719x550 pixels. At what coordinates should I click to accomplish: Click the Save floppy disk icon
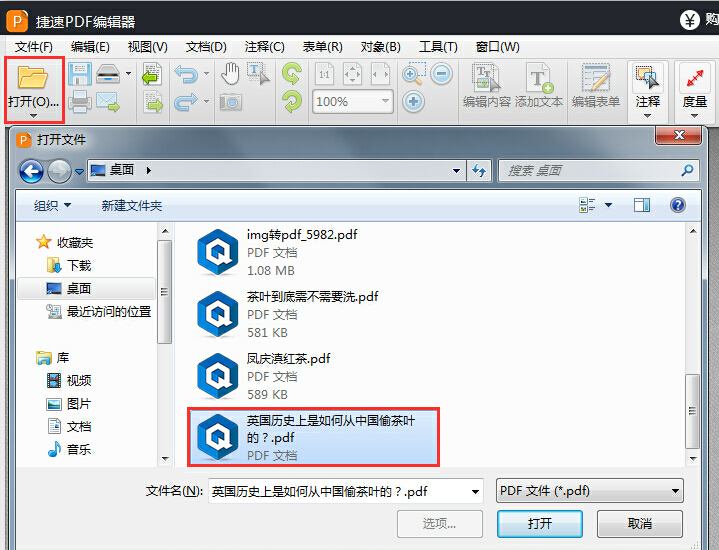79,74
